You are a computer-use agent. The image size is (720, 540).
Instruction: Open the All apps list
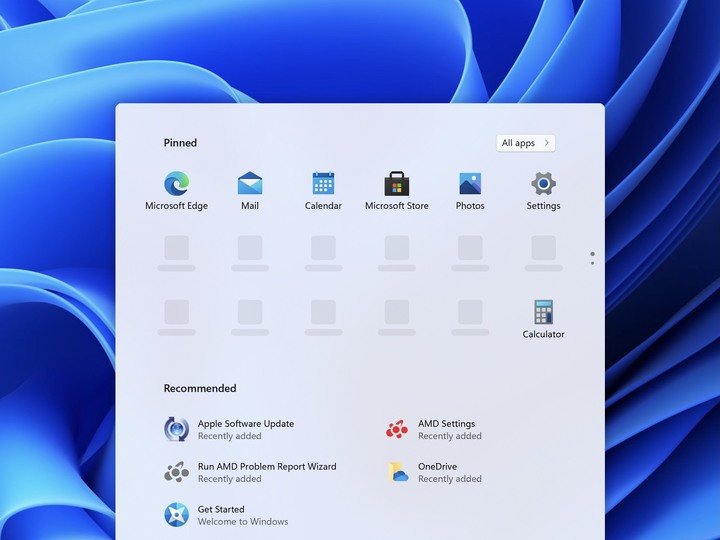pos(525,143)
